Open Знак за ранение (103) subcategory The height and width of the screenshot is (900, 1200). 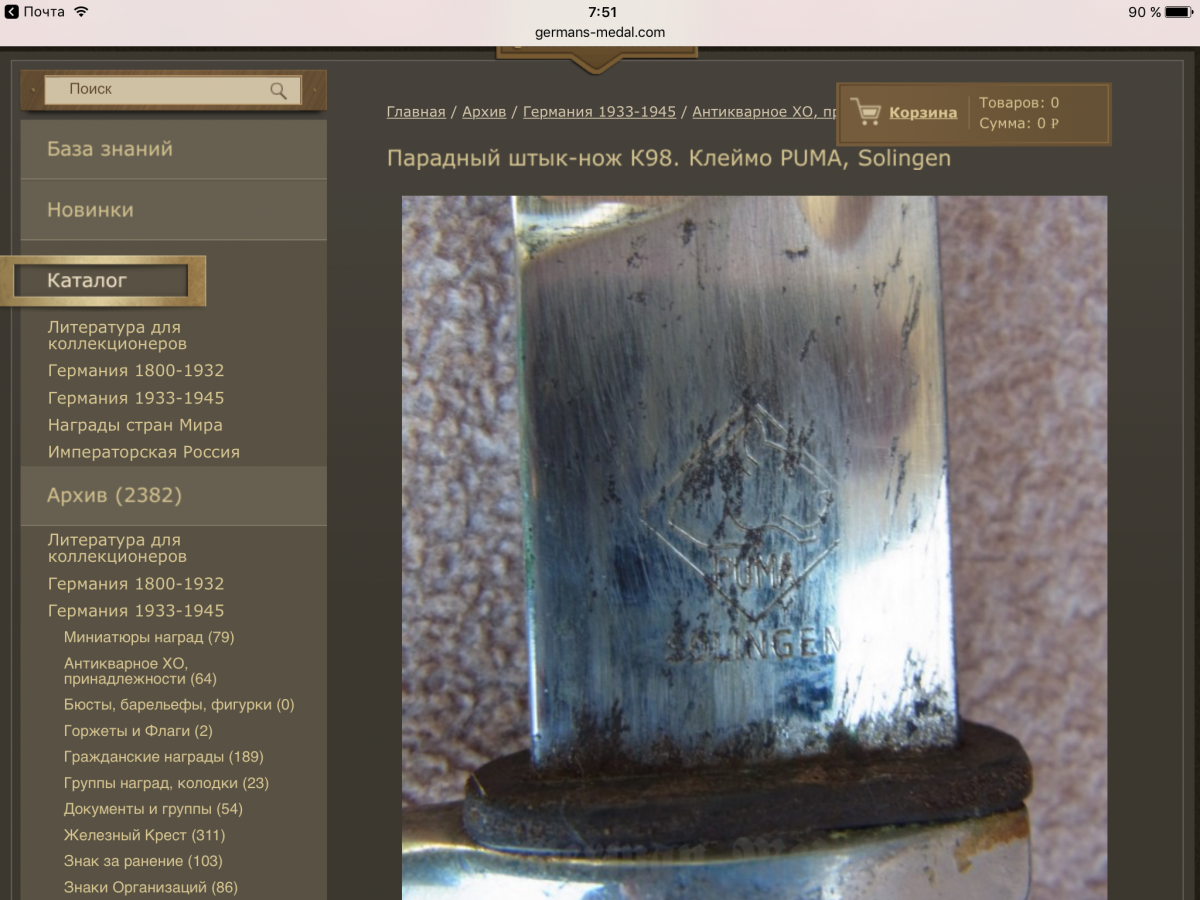tap(143, 861)
